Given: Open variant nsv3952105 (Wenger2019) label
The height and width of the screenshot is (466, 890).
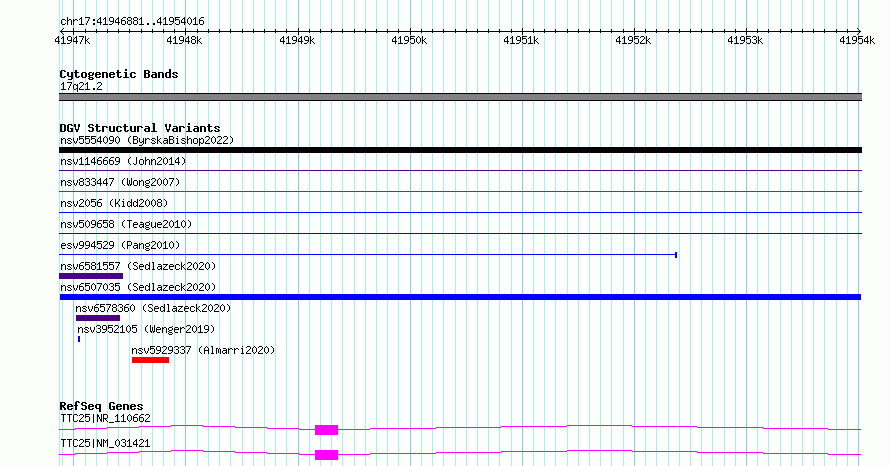Looking at the screenshot, I should (x=146, y=329).
